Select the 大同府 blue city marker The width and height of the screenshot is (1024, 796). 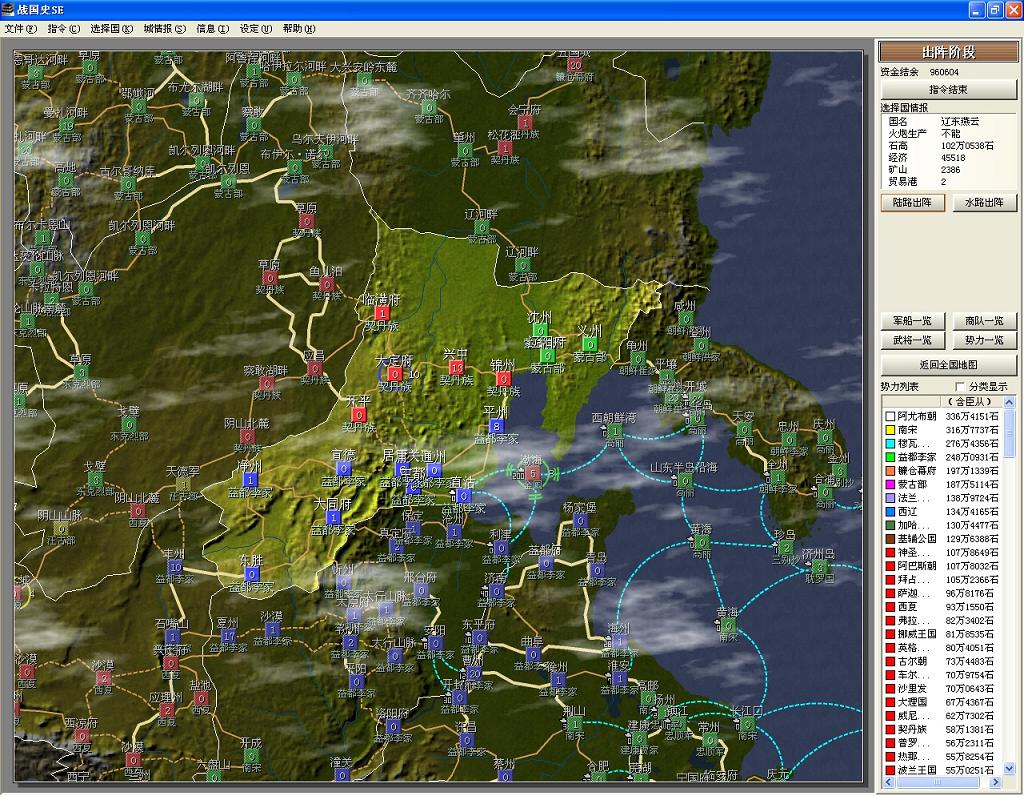point(332,517)
